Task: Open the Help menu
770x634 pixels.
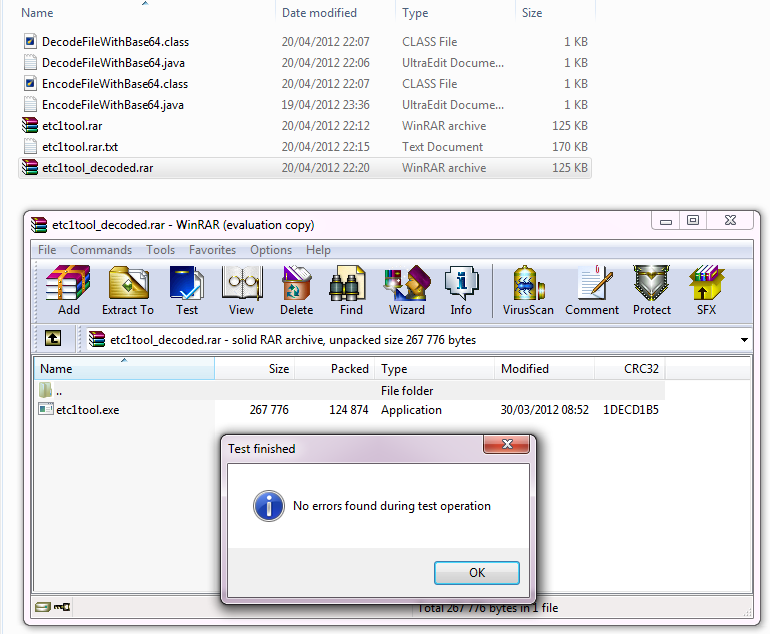Action: [x=318, y=249]
